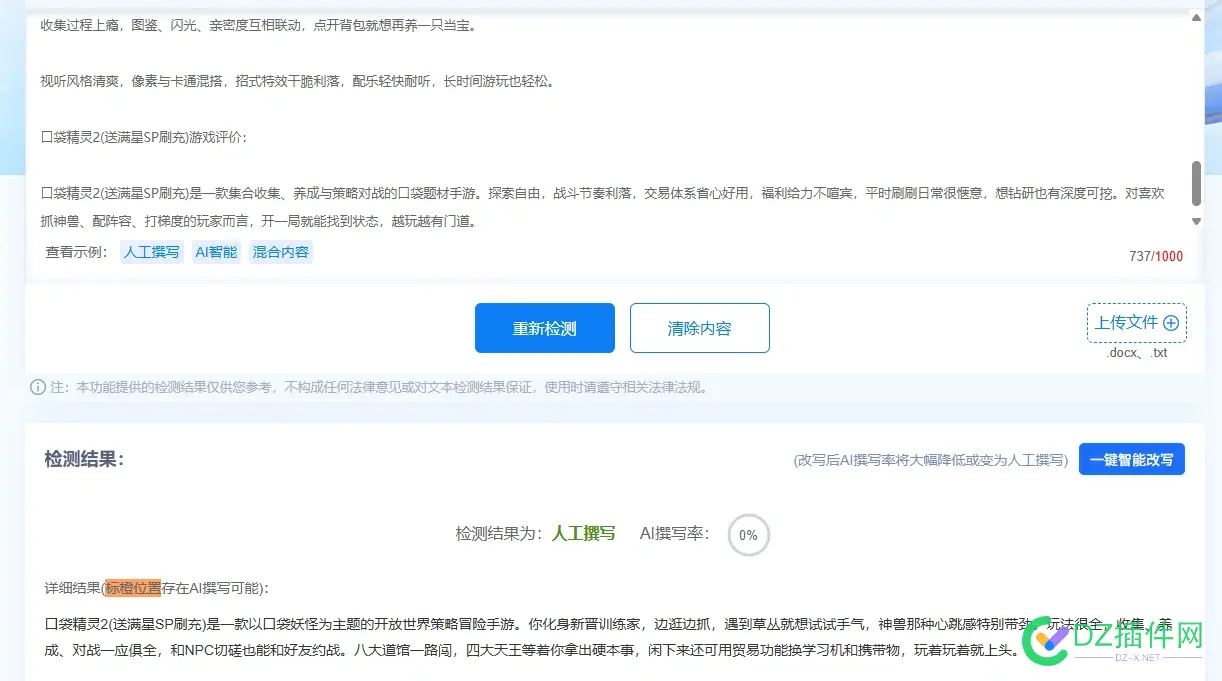Click the scrollbar down arrow icon
This screenshot has height=681, width=1222.
[1196, 221]
